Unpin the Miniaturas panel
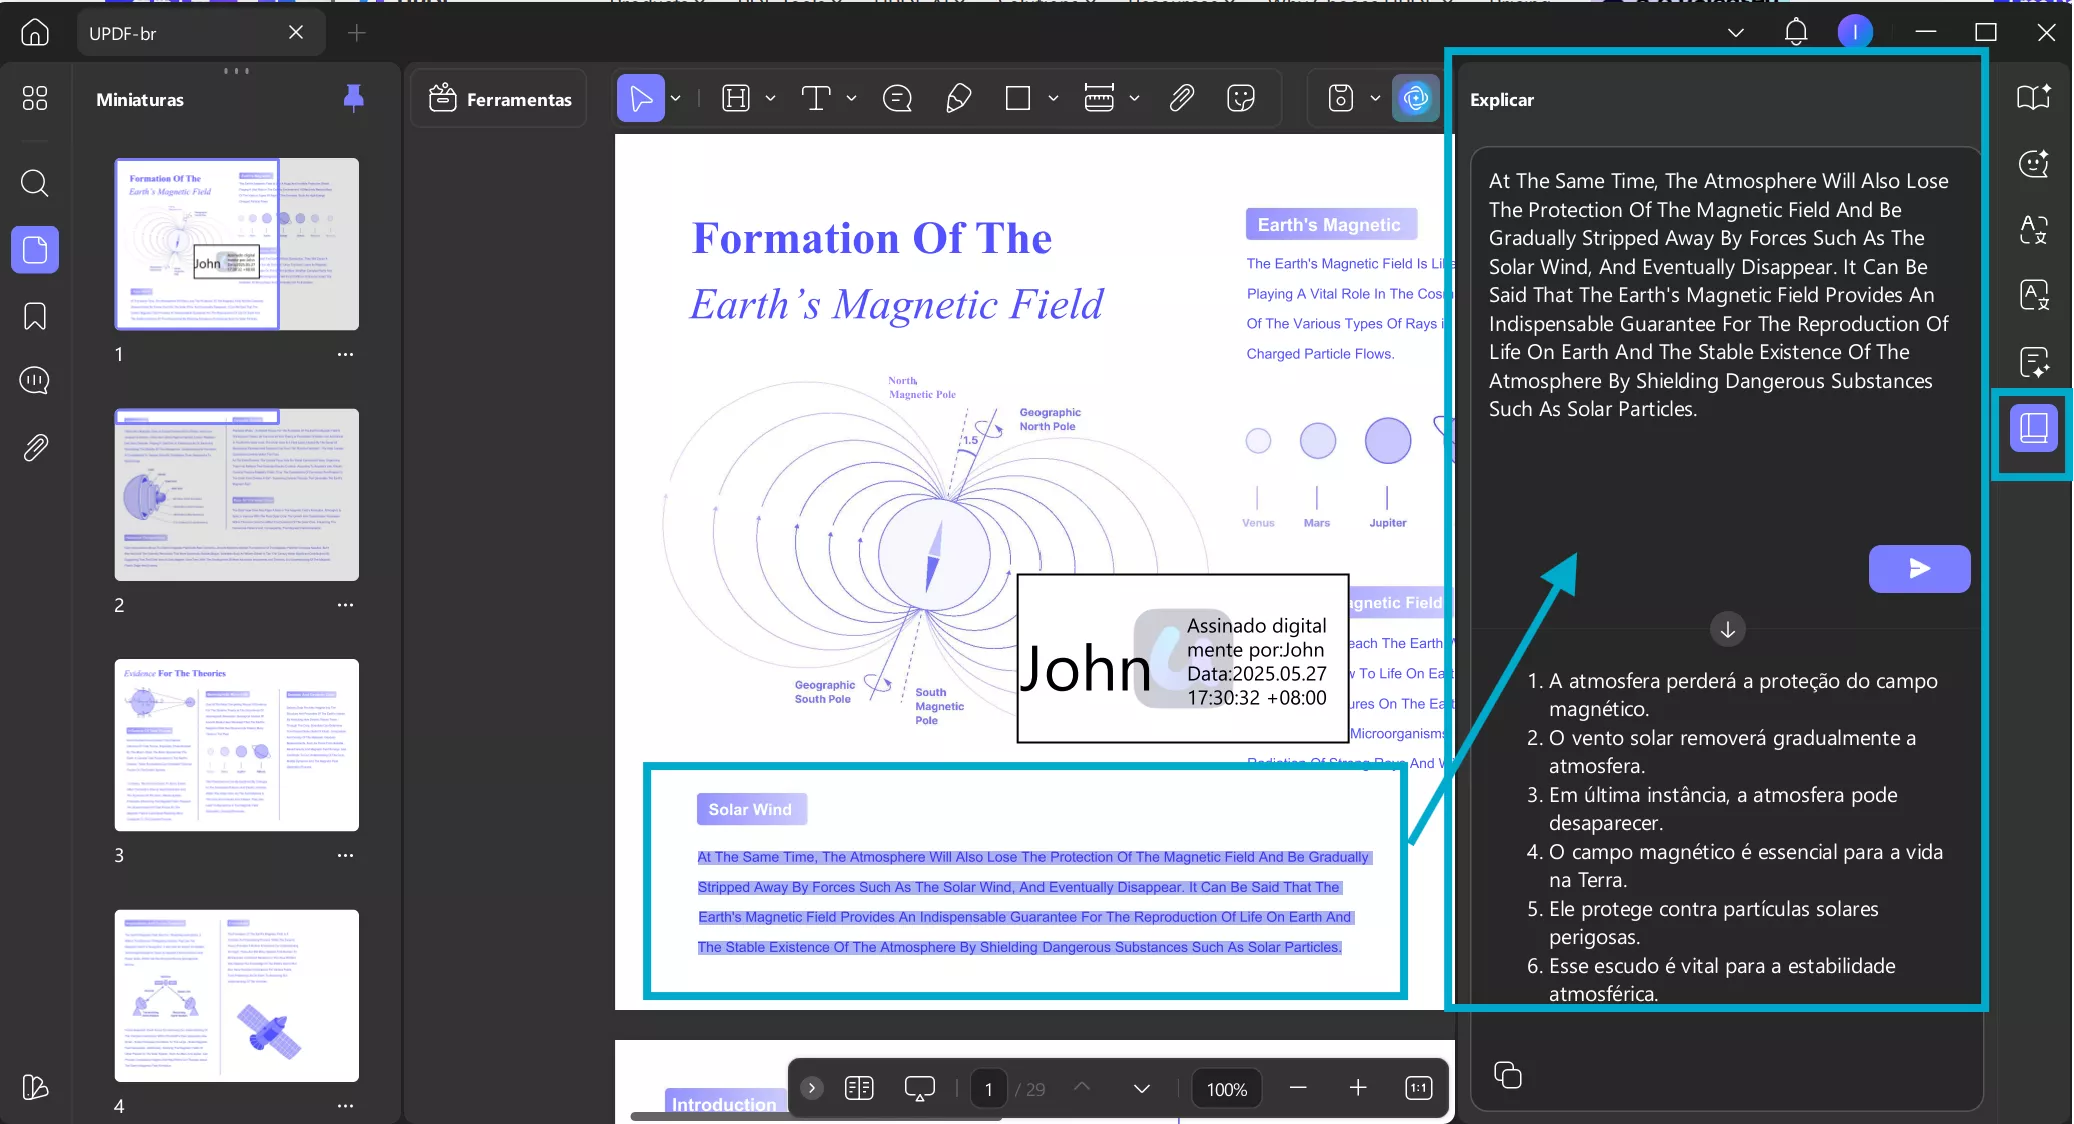2074x1124 pixels. pyautogui.click(x=353, y=98)
